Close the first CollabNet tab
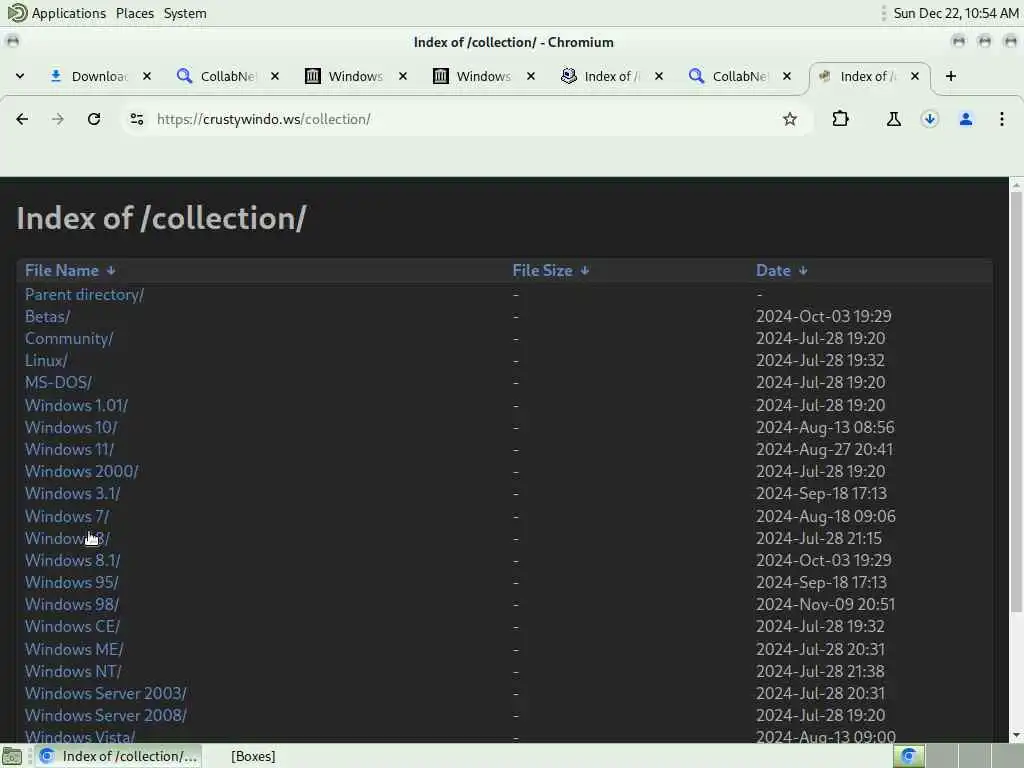 (275, 76)
